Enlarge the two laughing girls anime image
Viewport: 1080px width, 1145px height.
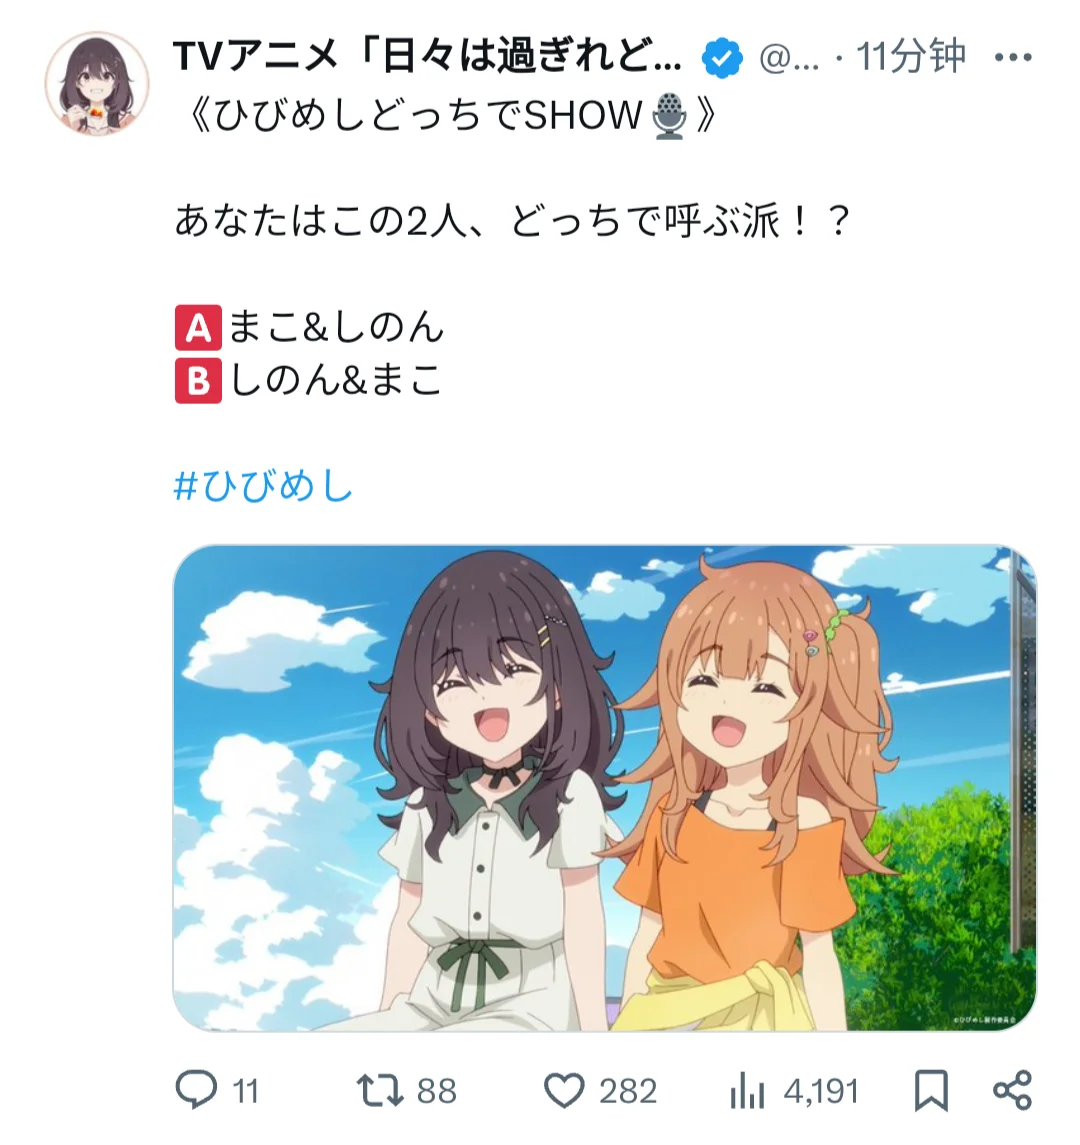coord(605,788)
